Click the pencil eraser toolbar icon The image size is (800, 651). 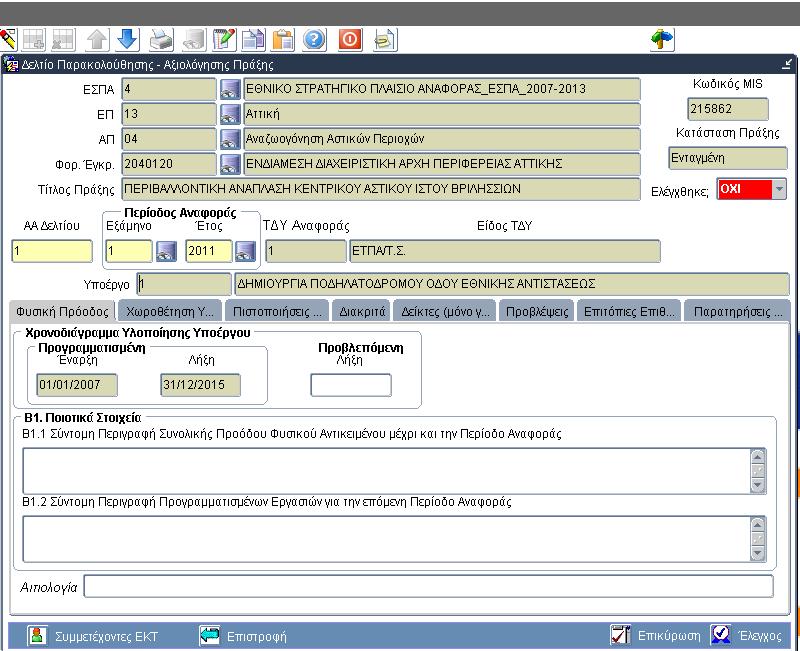pyautogui.click(x=8, y=39)
